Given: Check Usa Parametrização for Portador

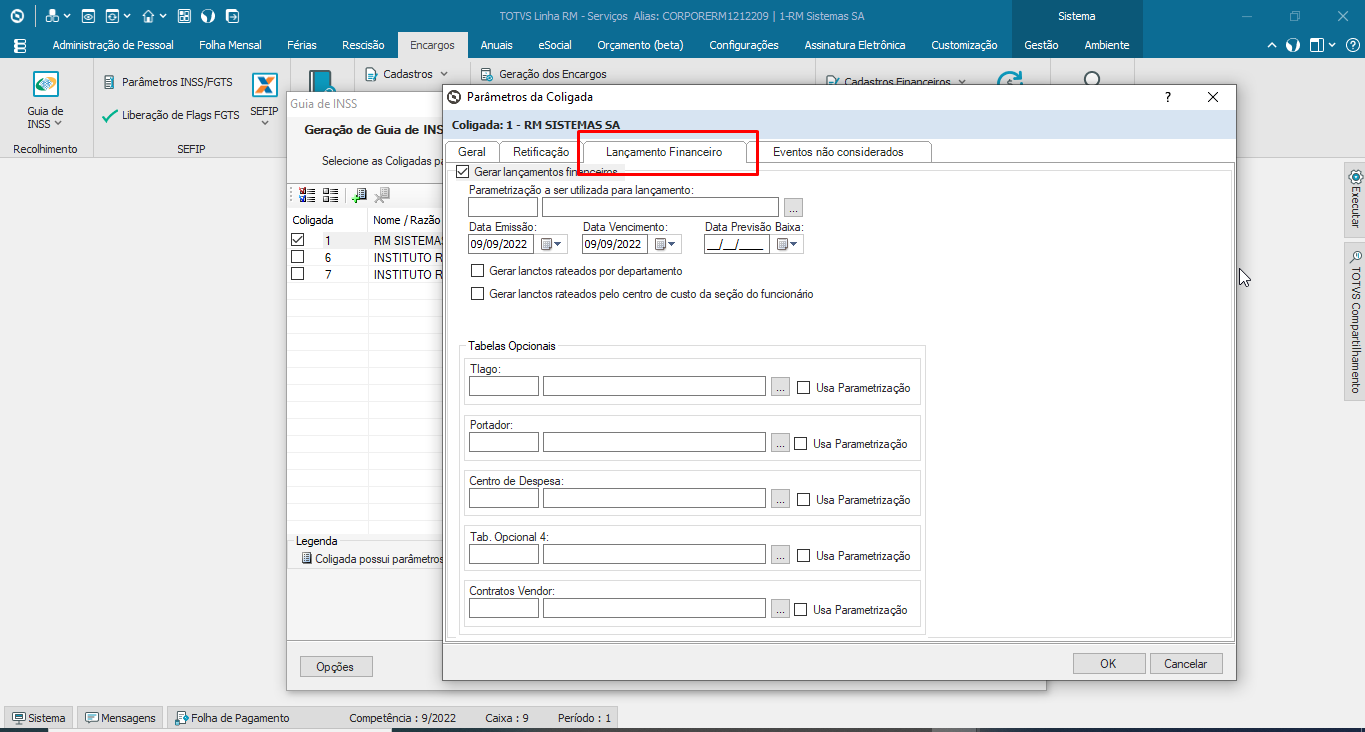Looking at the screenshot, I should 800,444.
